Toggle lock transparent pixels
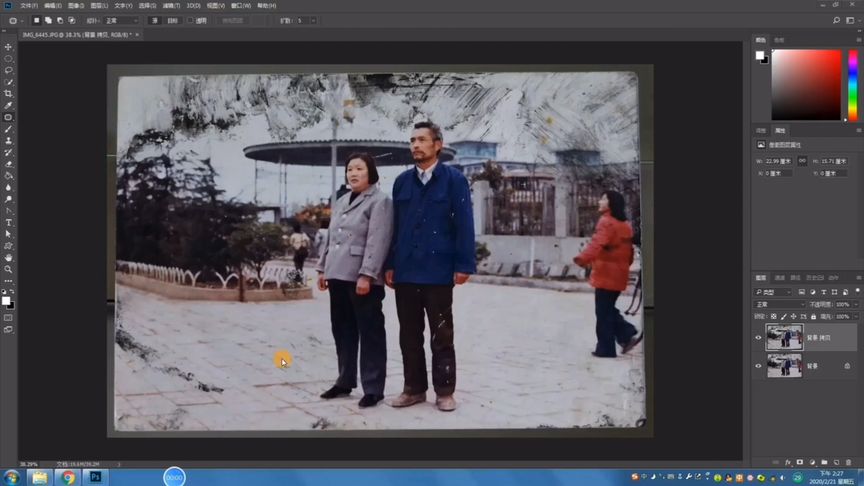 point(774,317)
